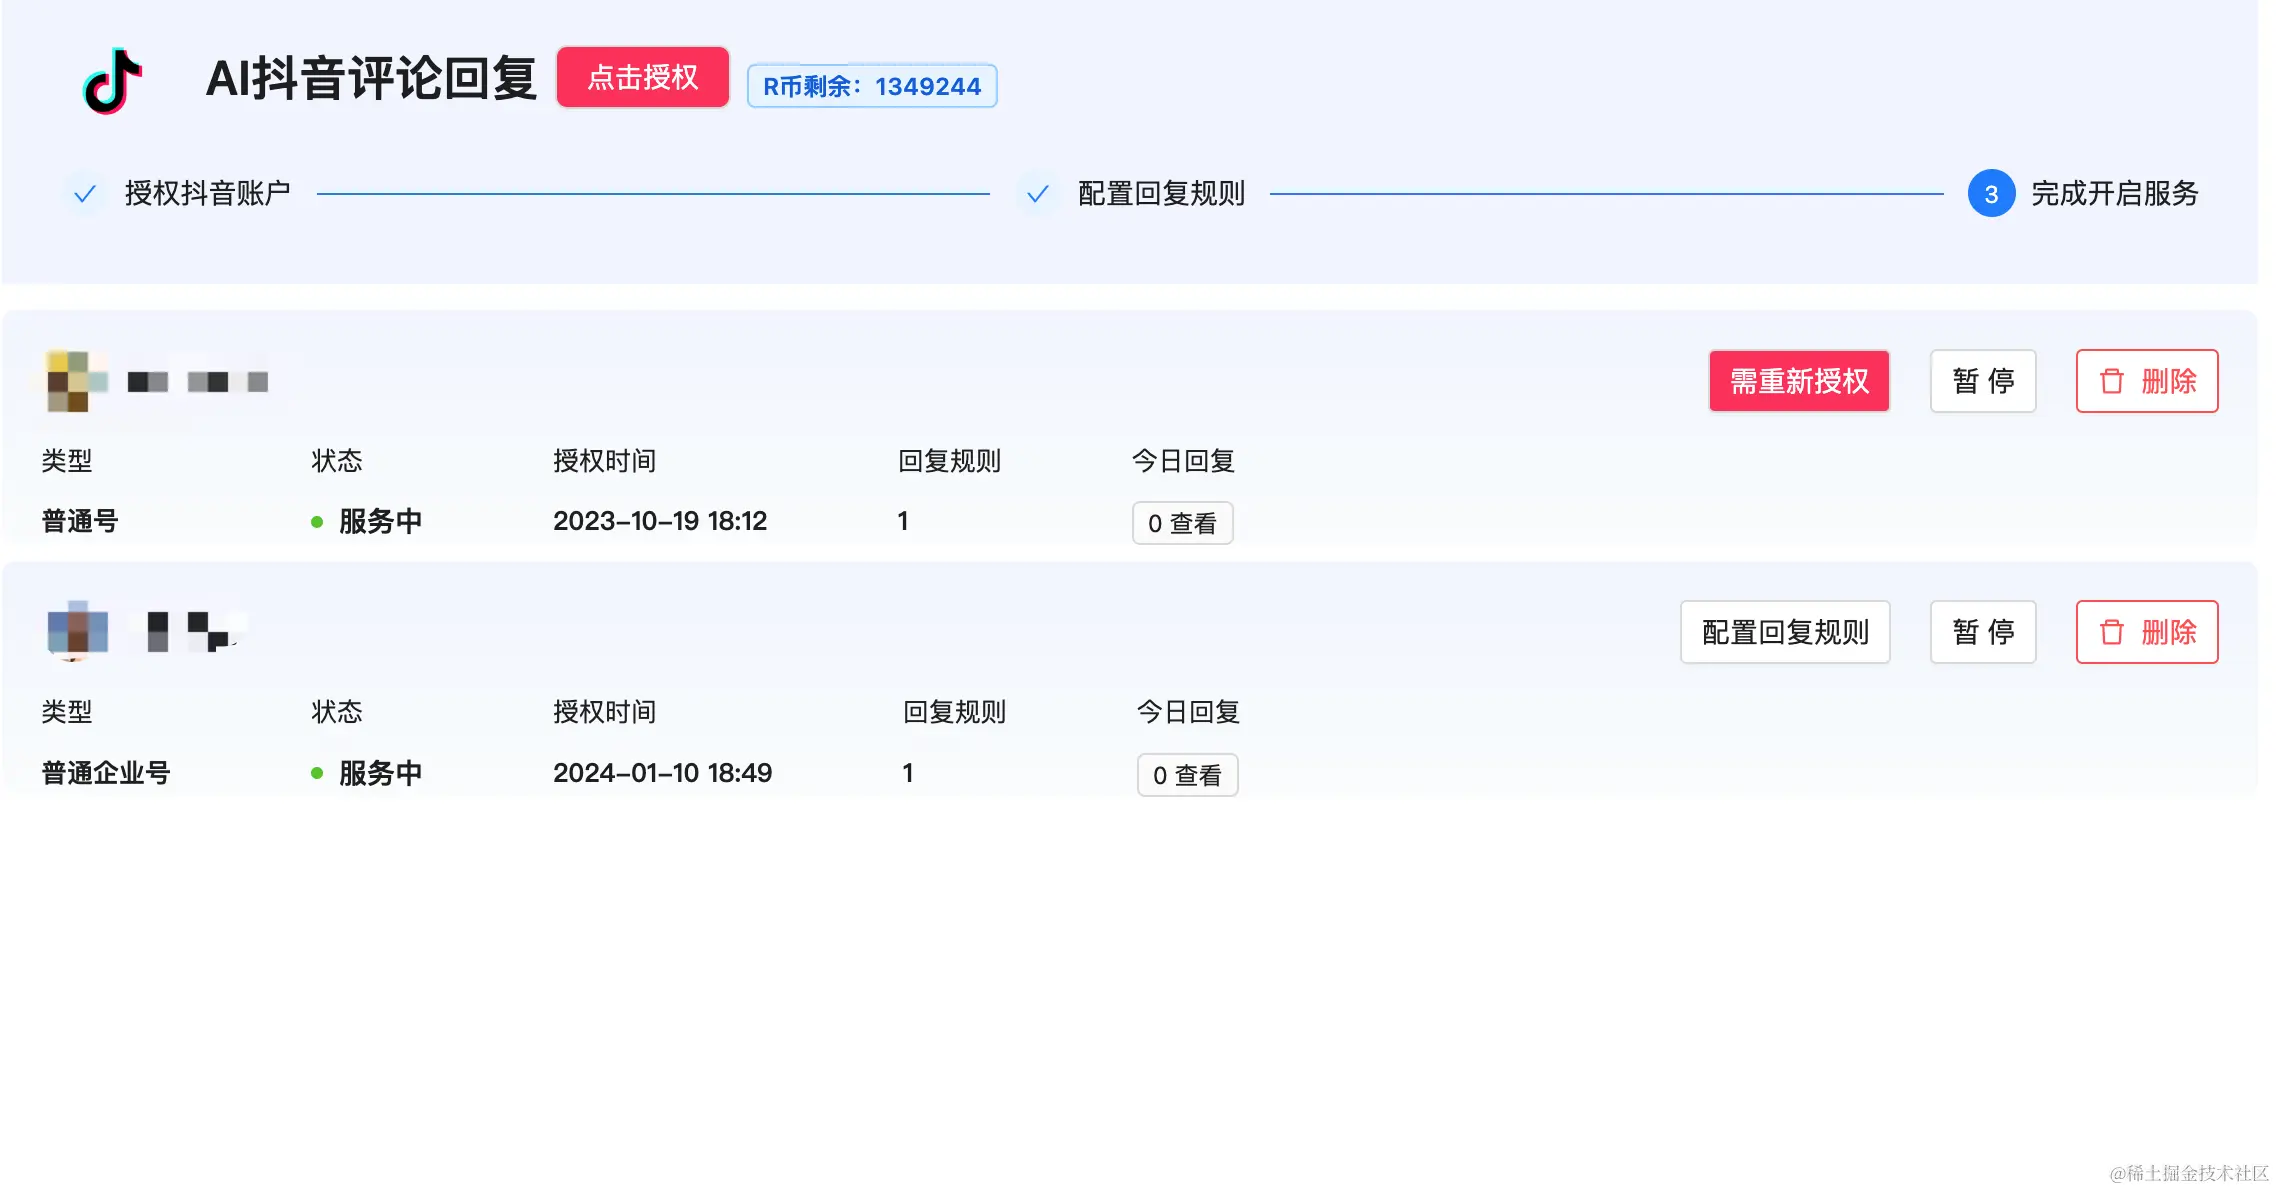
Task: Click trash icon on second account's 删除
Action: click(2111, 632)
